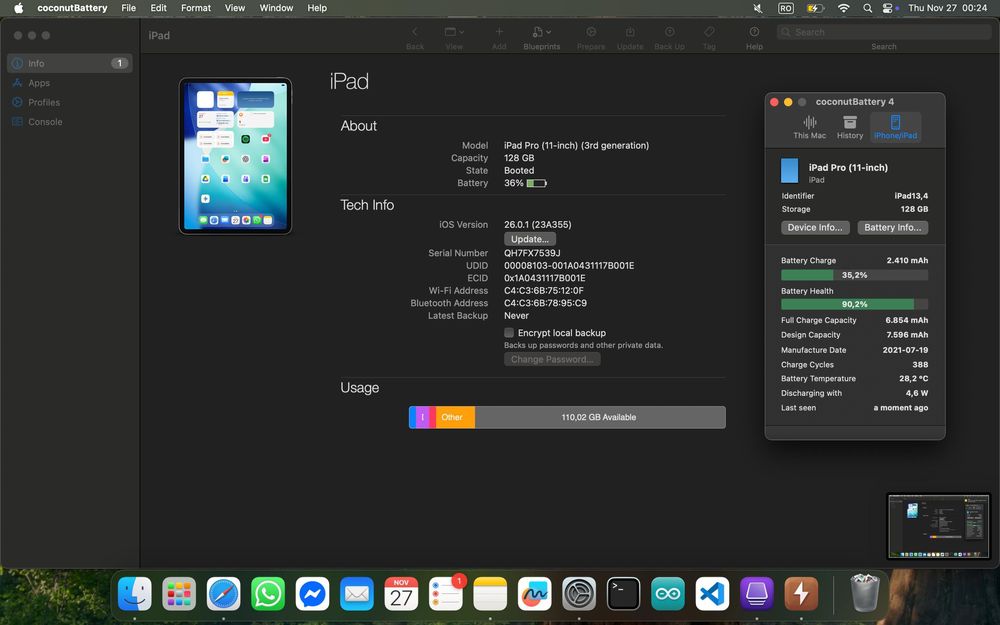
Task: Click the Prepare toolbar icon
Action: click(x=591, y=32)
